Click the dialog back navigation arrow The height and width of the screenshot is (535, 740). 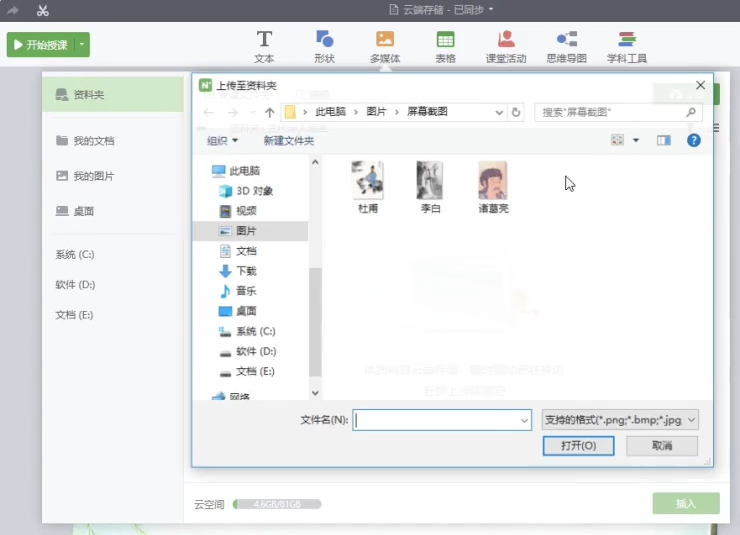point(208,112)
